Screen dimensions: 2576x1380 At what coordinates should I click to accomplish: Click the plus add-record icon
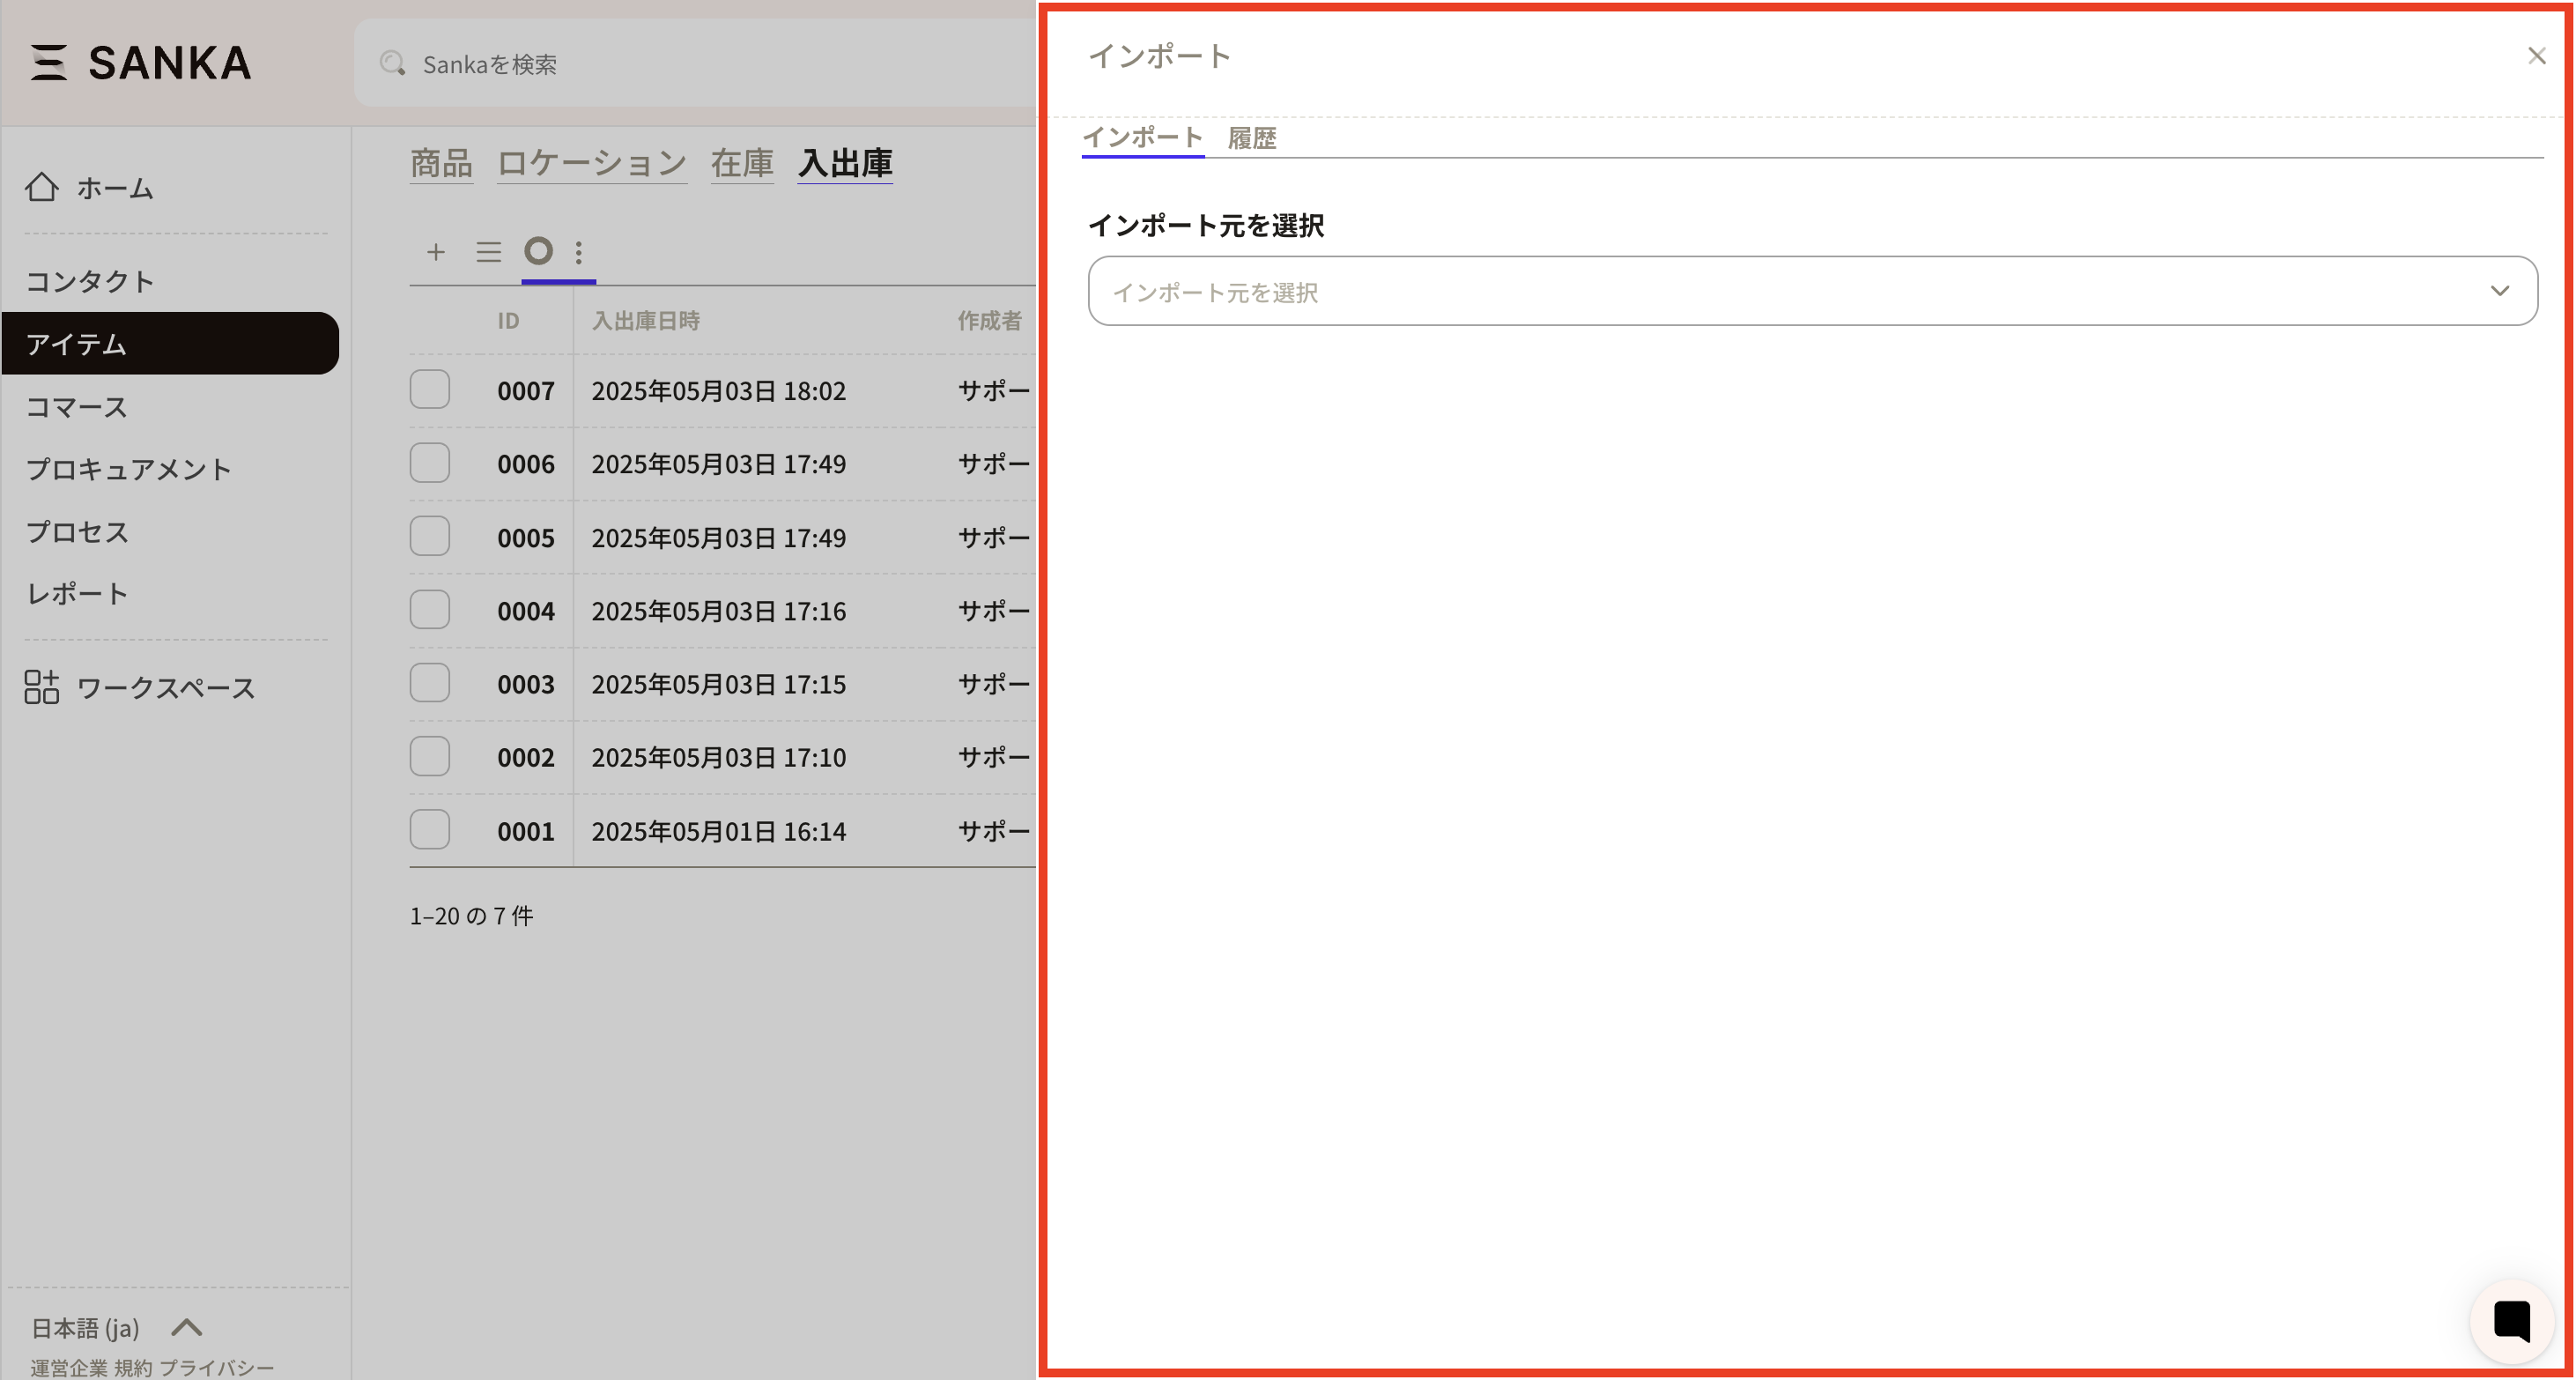tap(435, 252)
